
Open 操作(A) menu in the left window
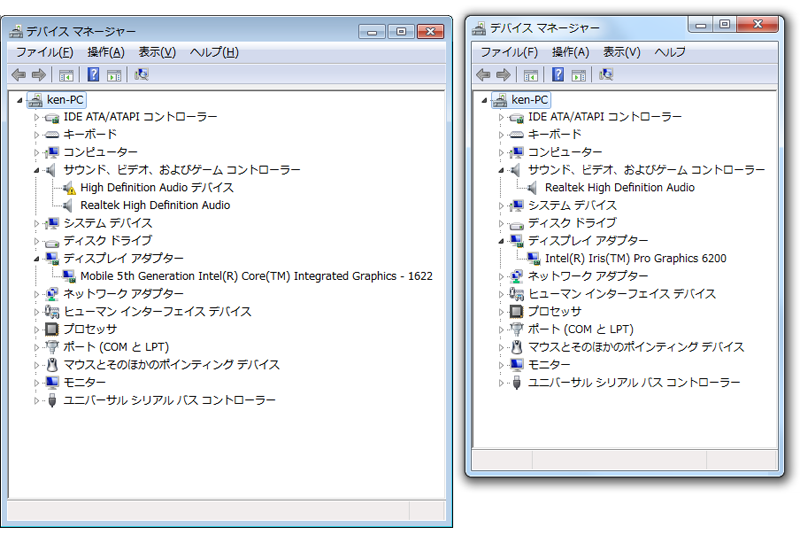point(105,52)
